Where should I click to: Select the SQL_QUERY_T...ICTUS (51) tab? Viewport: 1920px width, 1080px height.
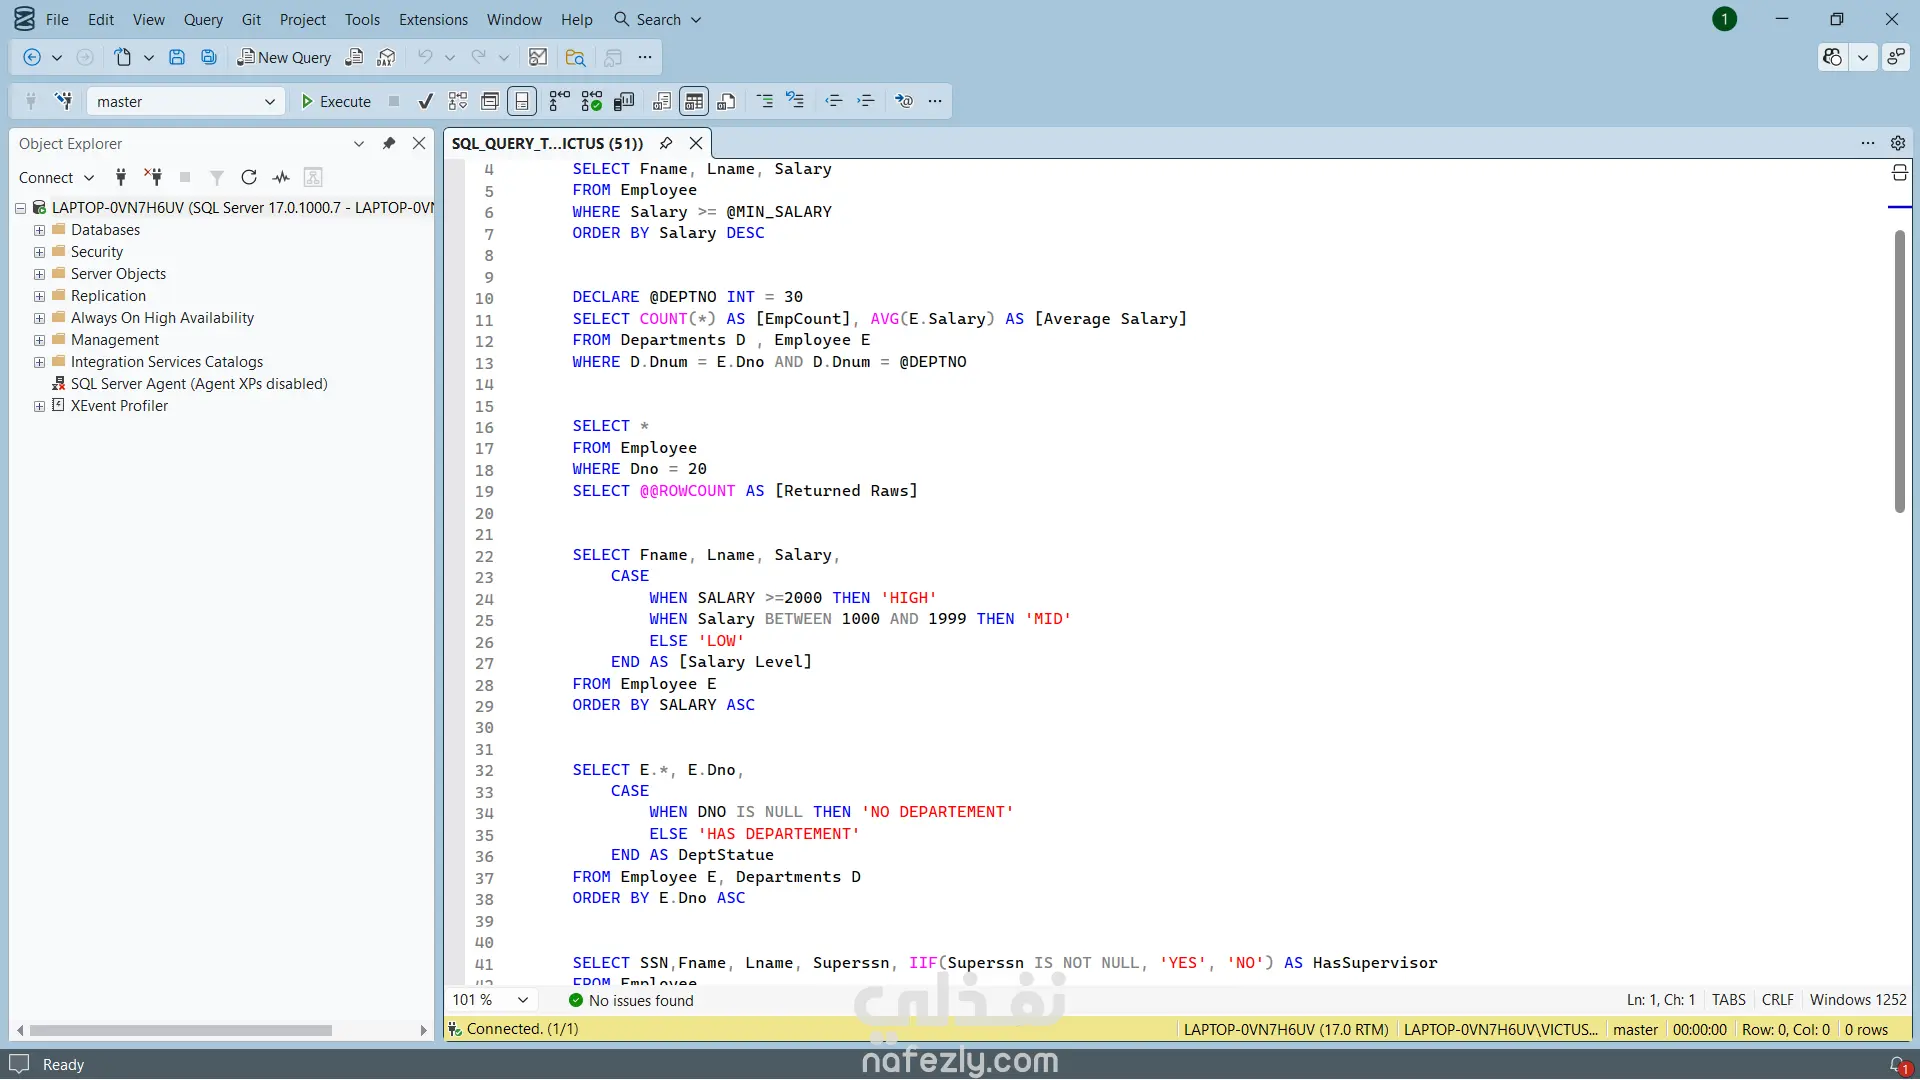coord(547,143)
